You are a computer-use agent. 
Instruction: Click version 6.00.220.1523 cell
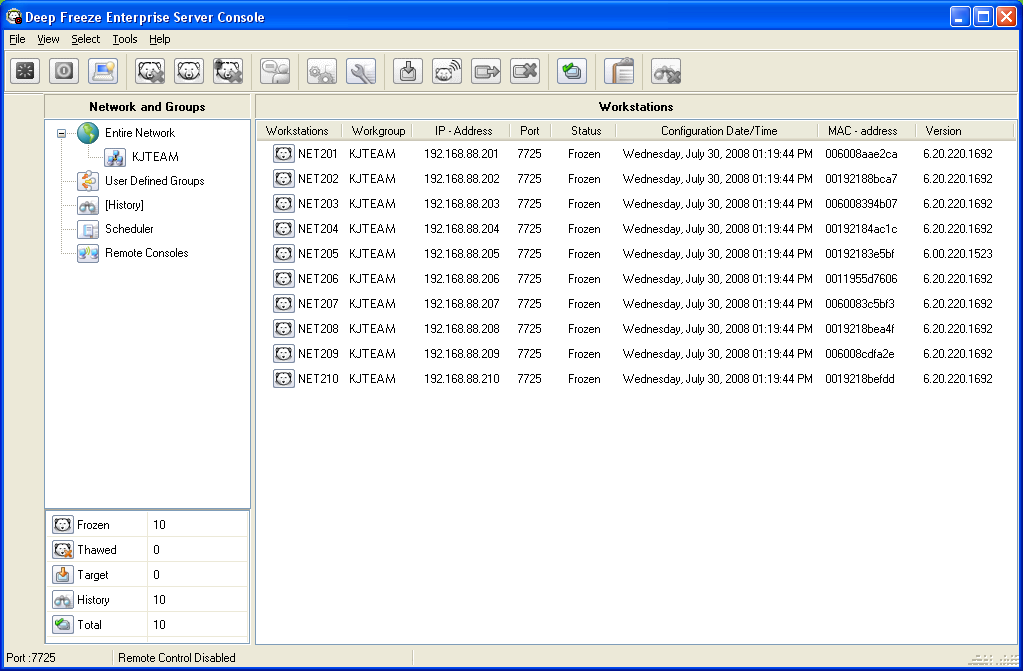click(958, 254)
